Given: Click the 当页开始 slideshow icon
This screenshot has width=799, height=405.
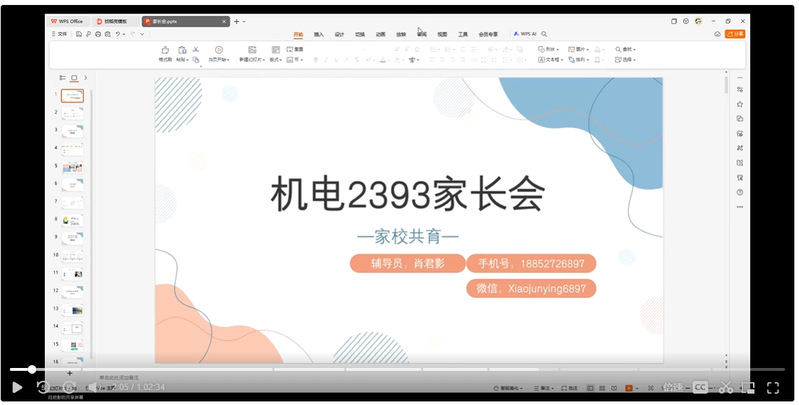Looking at the screenshot, I should tap(219, 50).
